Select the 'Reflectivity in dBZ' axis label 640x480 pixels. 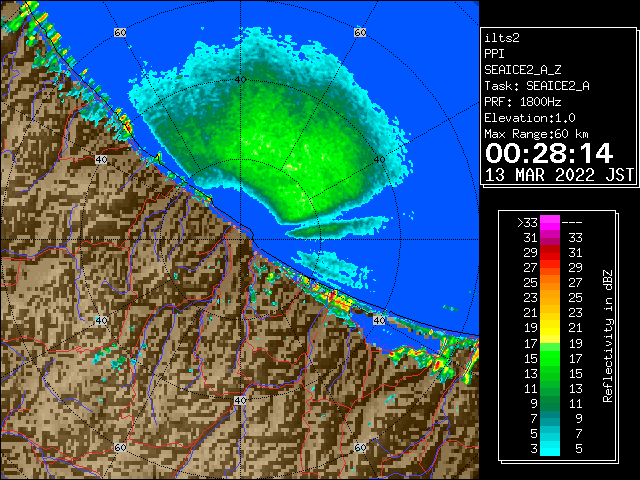608,336
